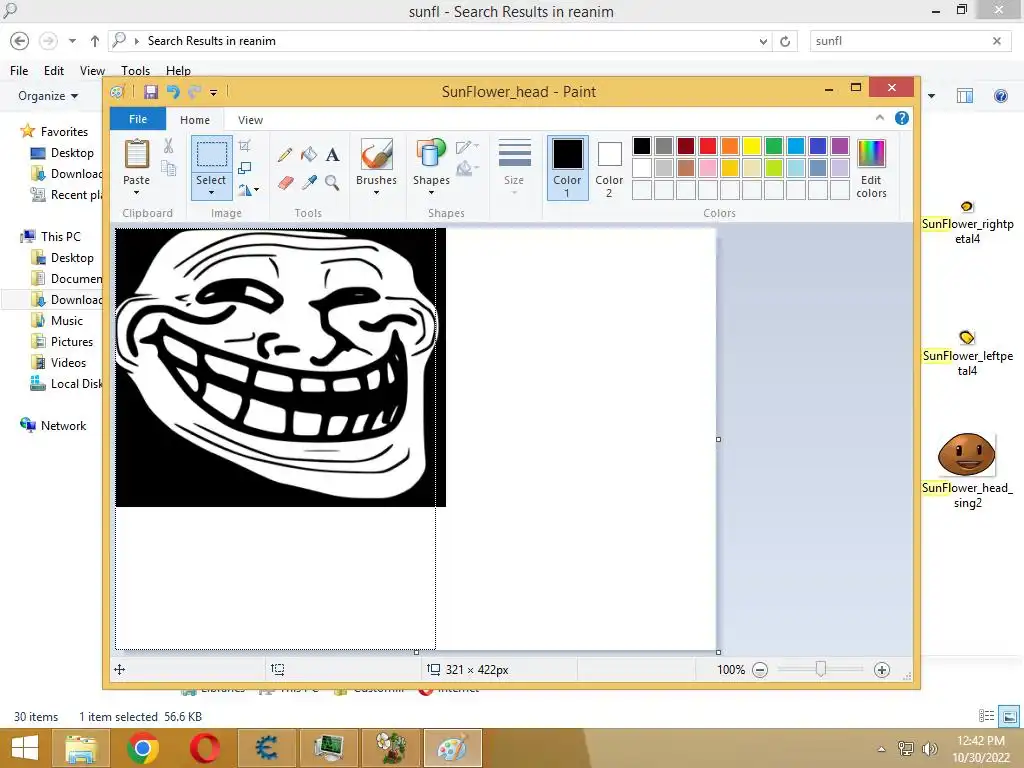Activate the Color picker eyedropper
1024x768 pixels.
pos(309,182)
